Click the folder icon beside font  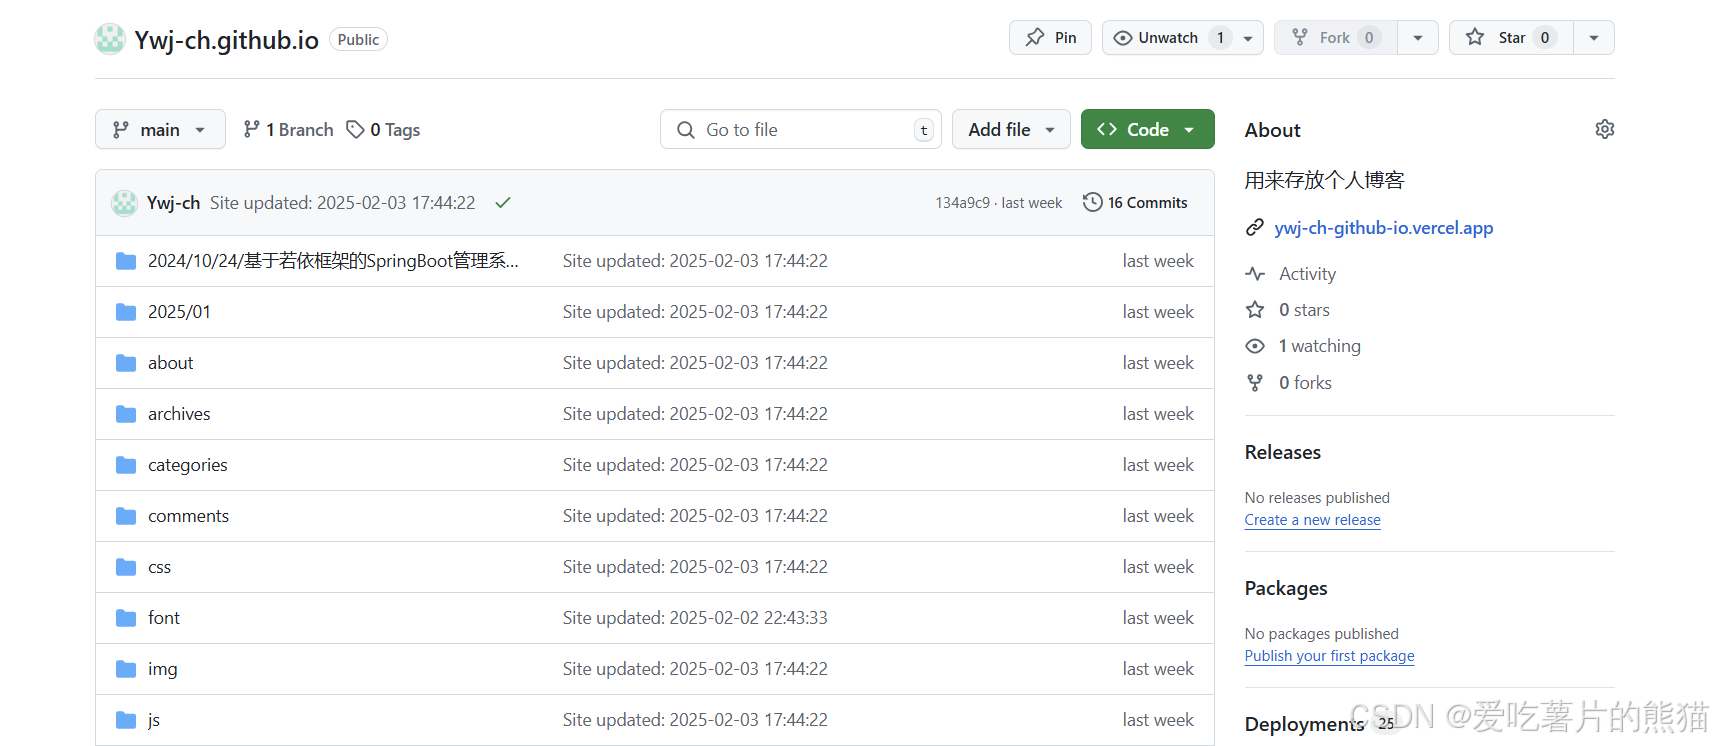[x=126, y=618]
